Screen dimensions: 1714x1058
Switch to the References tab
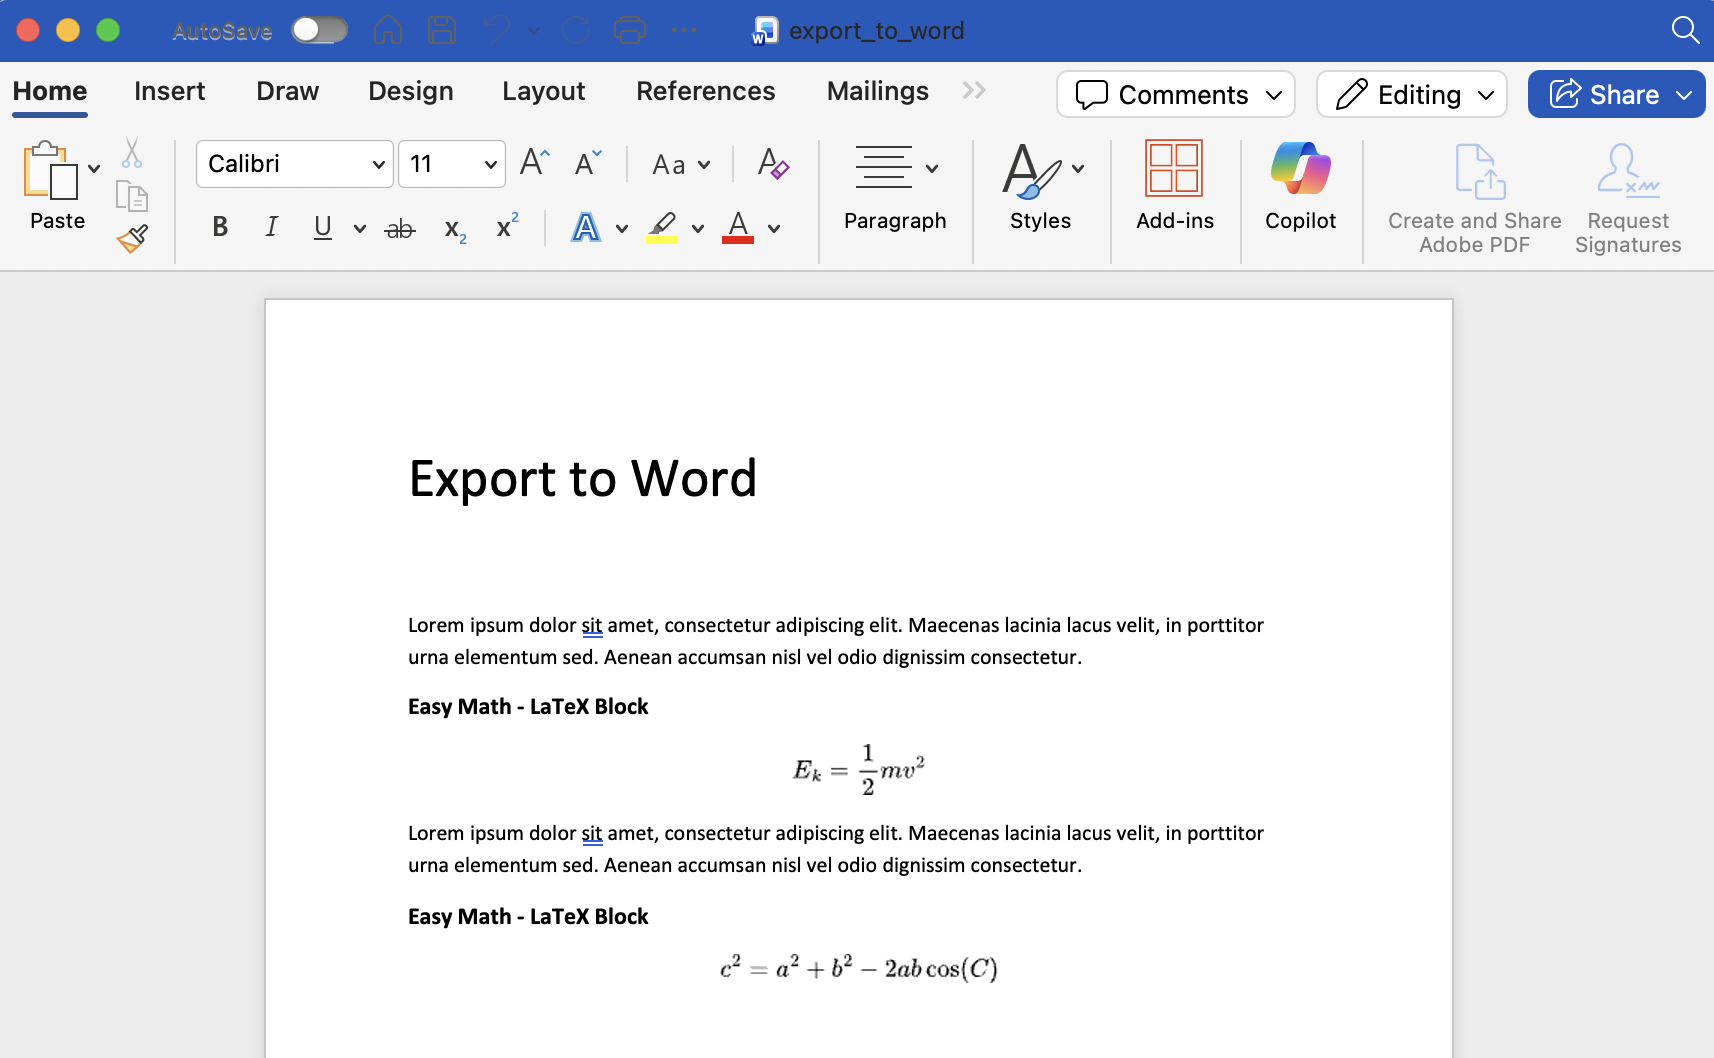point(705,91)
